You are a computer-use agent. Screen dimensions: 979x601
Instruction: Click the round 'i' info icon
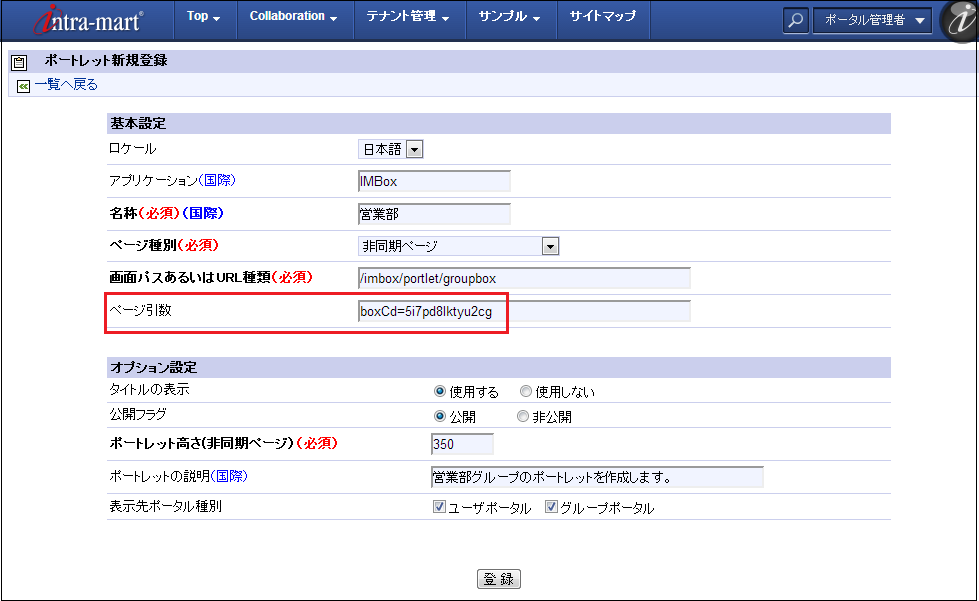958,20
